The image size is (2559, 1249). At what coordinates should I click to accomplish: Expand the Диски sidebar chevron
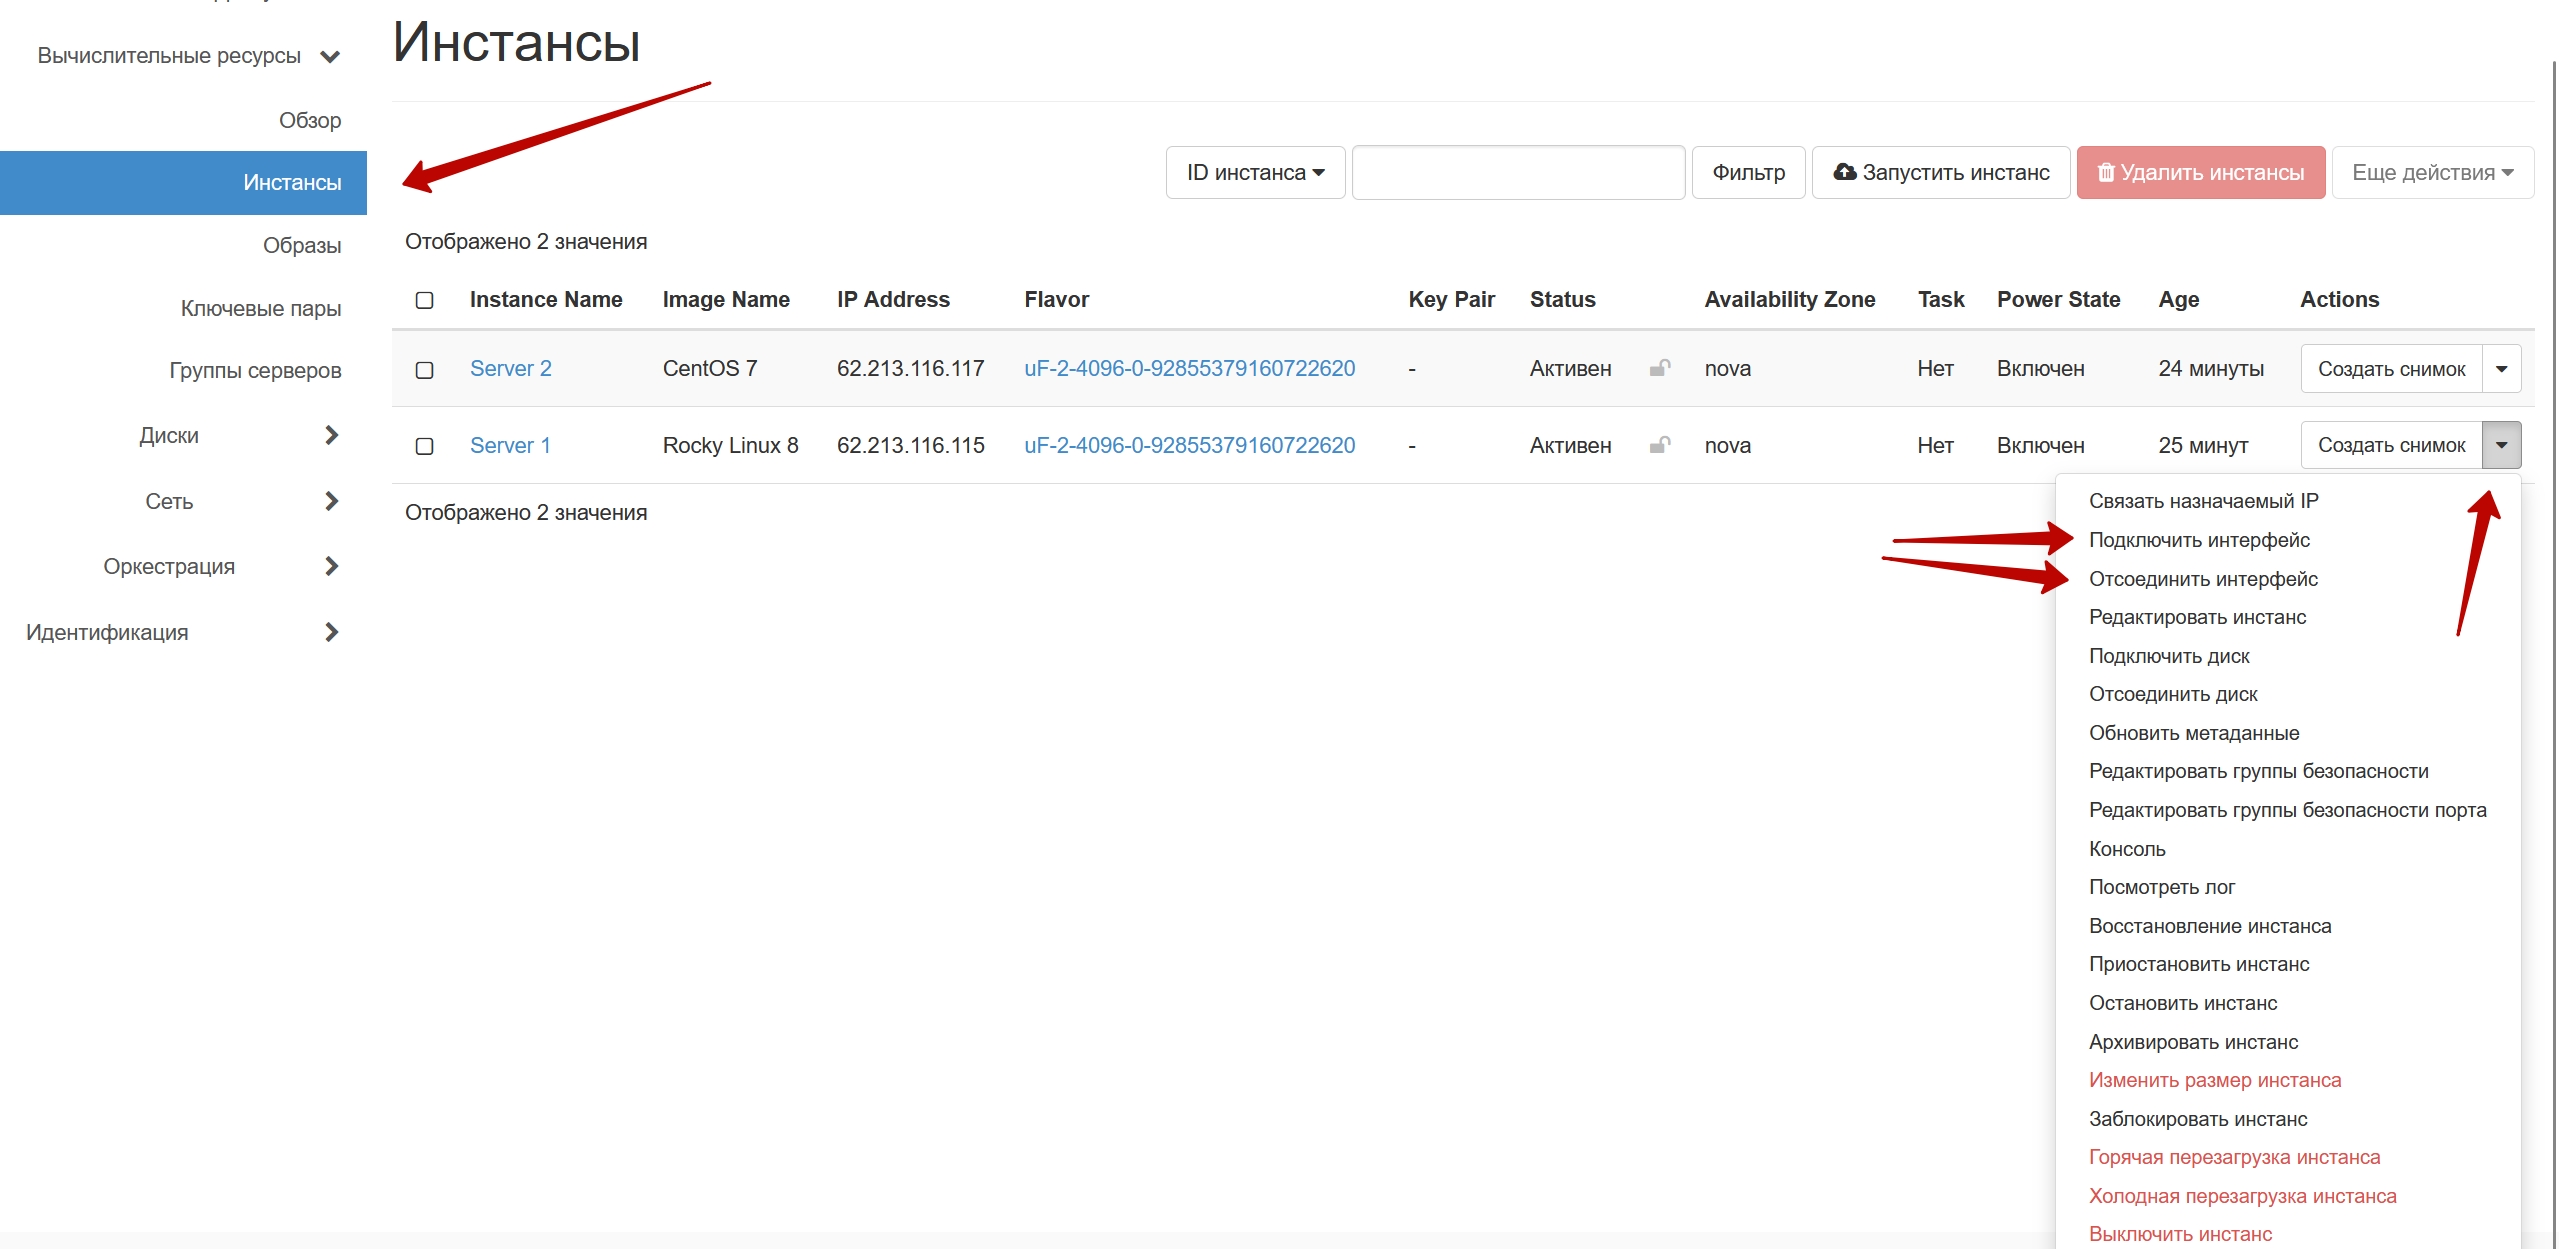(x=331, y=435)
